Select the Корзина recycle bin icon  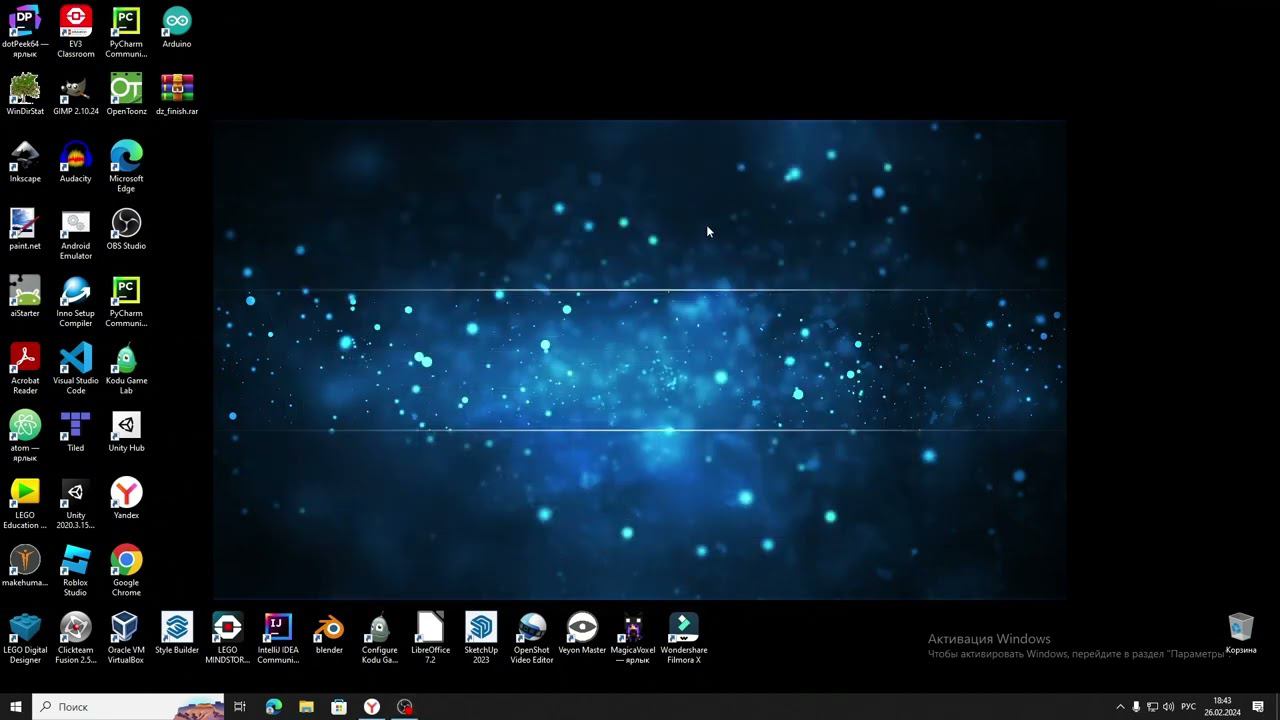coord(1241,632)
